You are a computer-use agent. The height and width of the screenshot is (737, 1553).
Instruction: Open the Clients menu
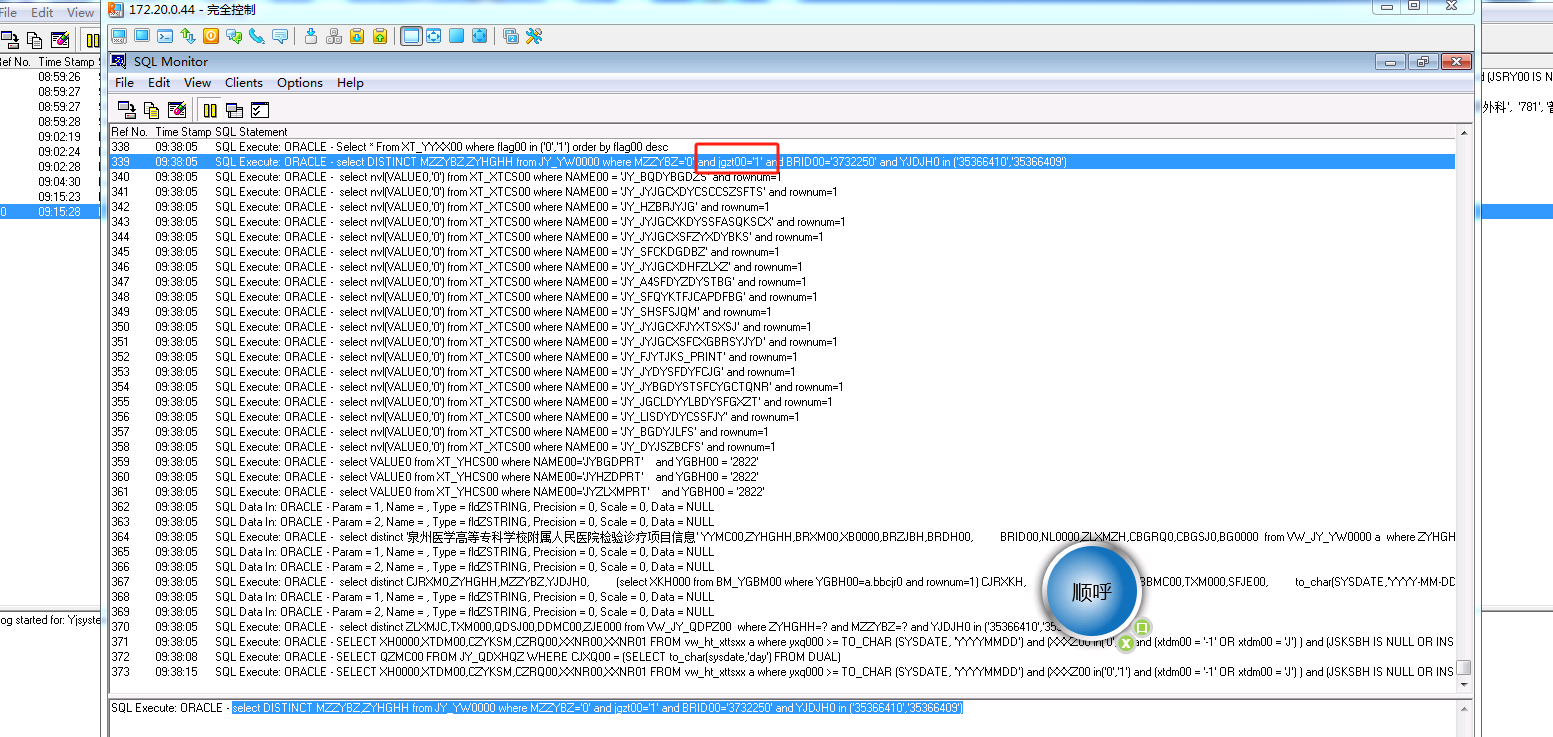coord(244,83)
